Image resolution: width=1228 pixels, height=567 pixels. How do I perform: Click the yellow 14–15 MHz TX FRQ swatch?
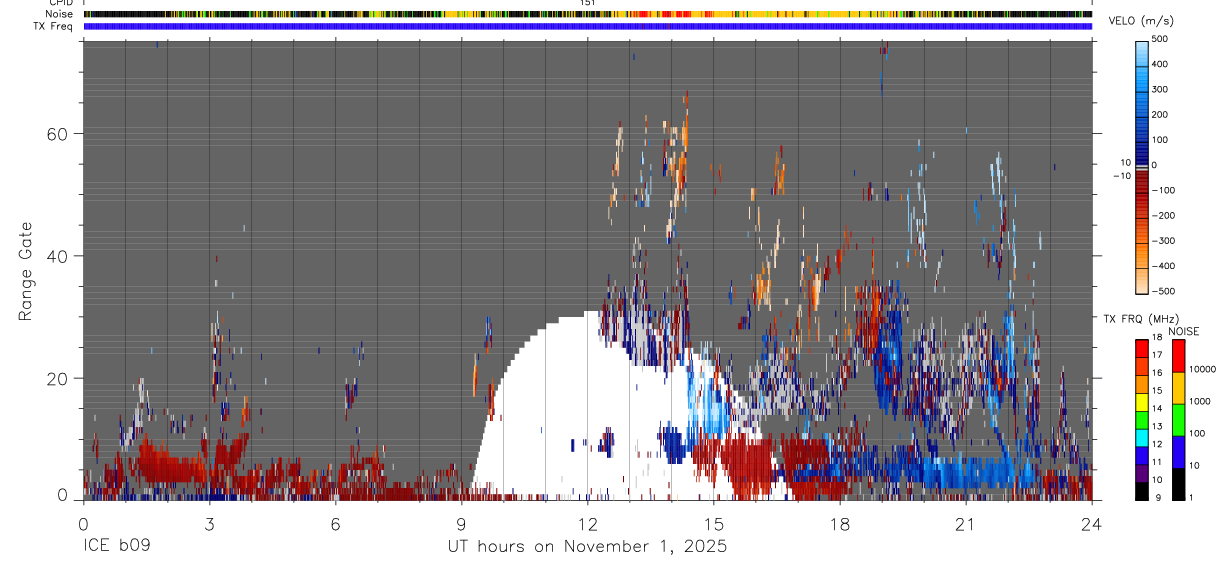pyautogui.click(x=1142, y=402)
